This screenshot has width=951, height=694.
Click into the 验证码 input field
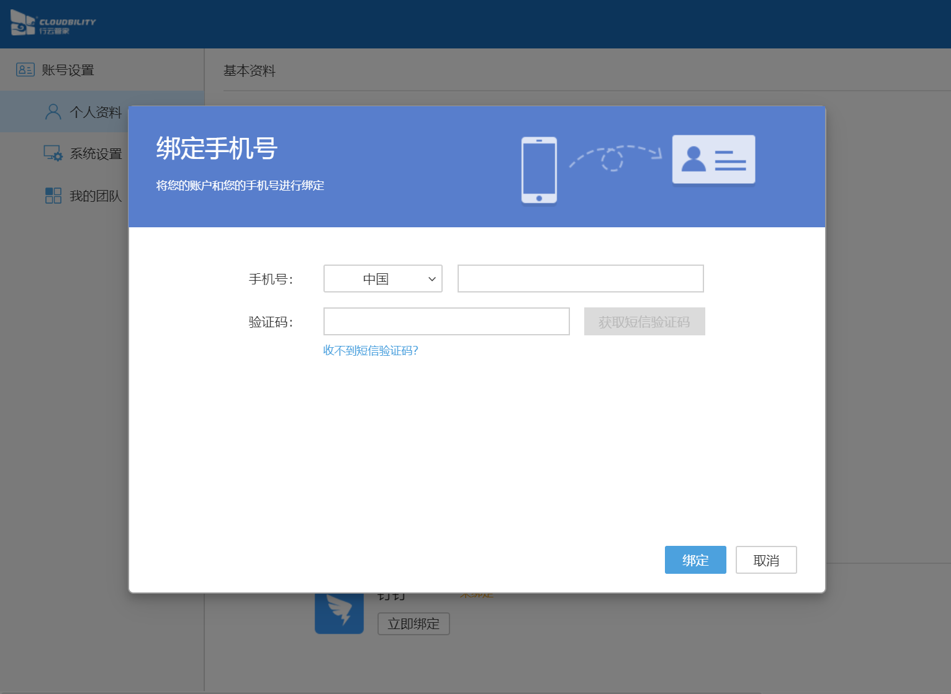pos(446,321)
